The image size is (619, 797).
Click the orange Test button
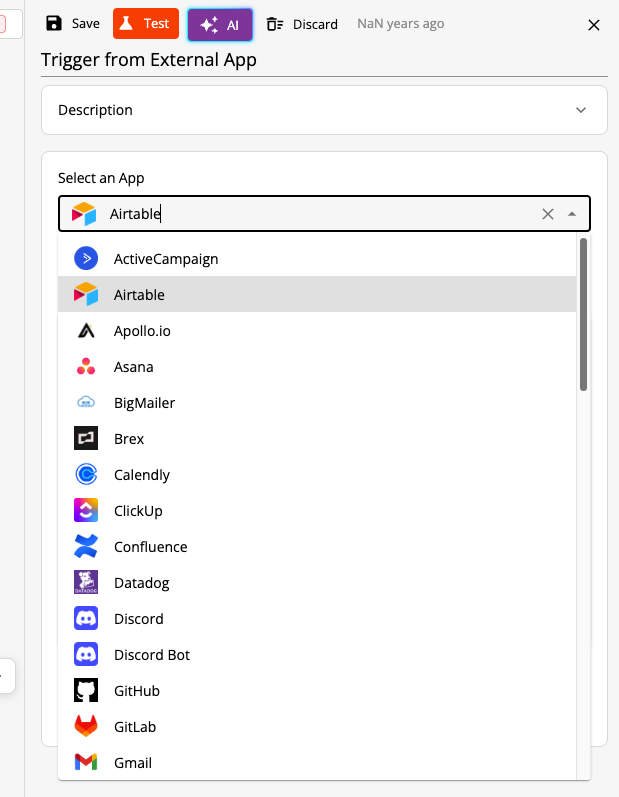coord(146,23)
